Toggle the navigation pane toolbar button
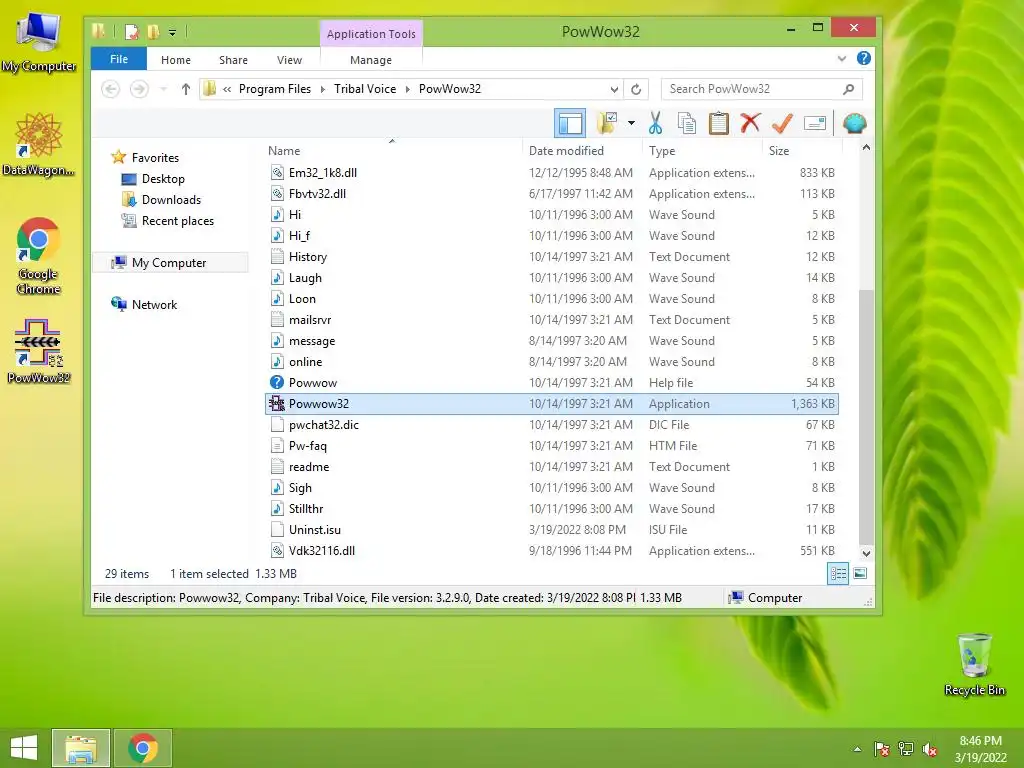1024x768 pixels. point(569,123)
